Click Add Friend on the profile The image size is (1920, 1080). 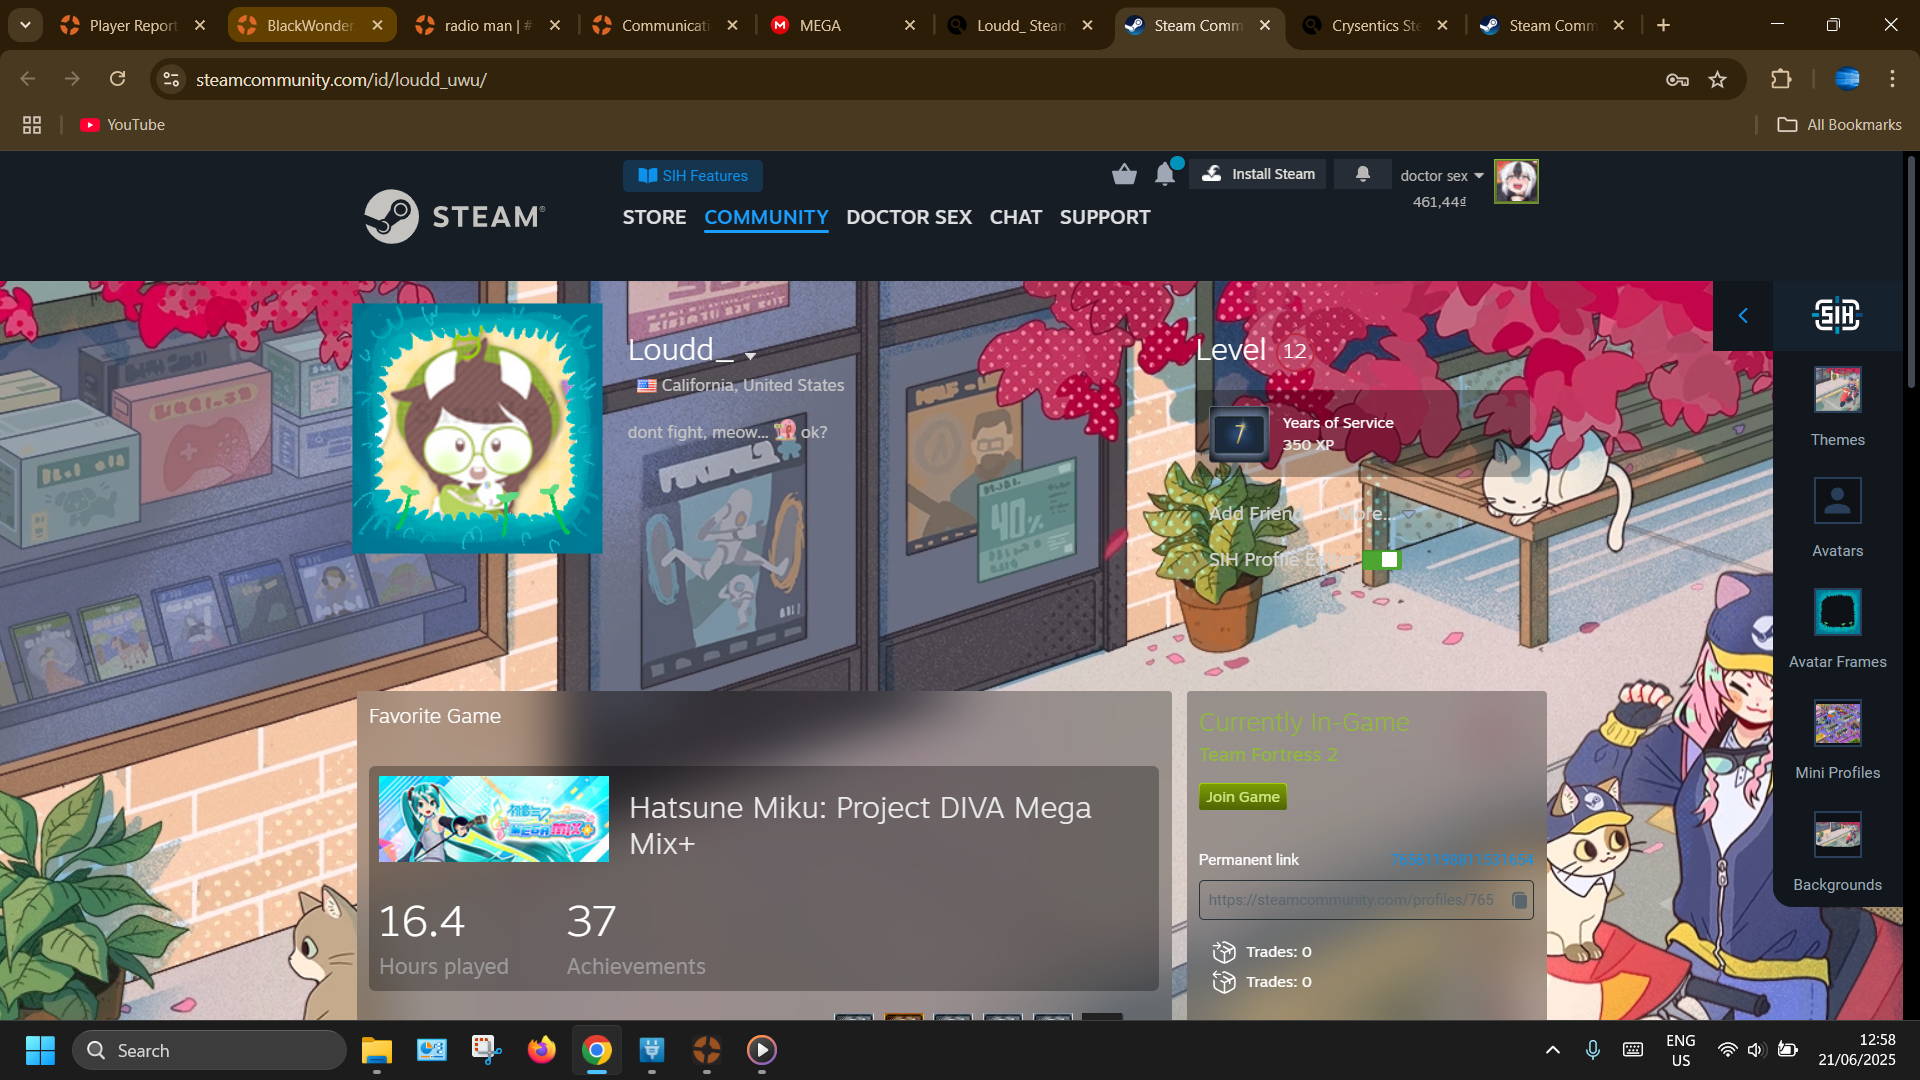click(1255, 513)
